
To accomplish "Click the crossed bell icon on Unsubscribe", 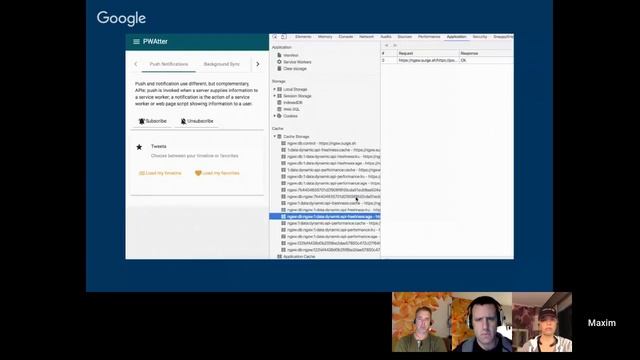I will pos(183,121).
